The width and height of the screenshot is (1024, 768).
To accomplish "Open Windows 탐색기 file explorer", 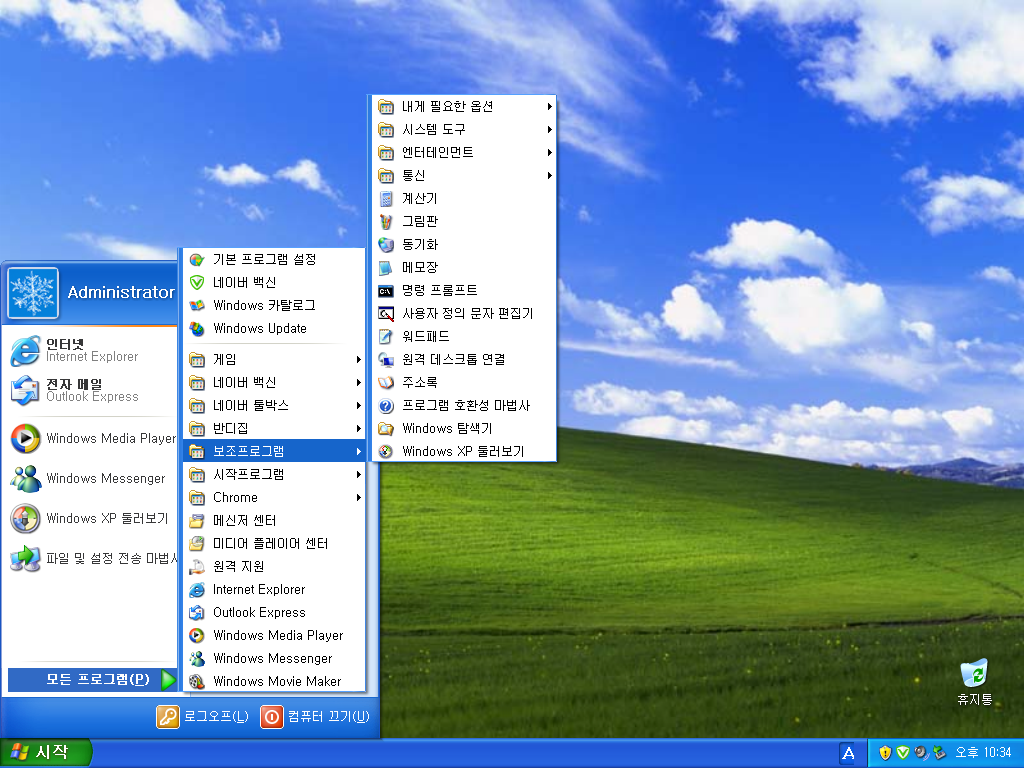I will [x=446, y=428].
